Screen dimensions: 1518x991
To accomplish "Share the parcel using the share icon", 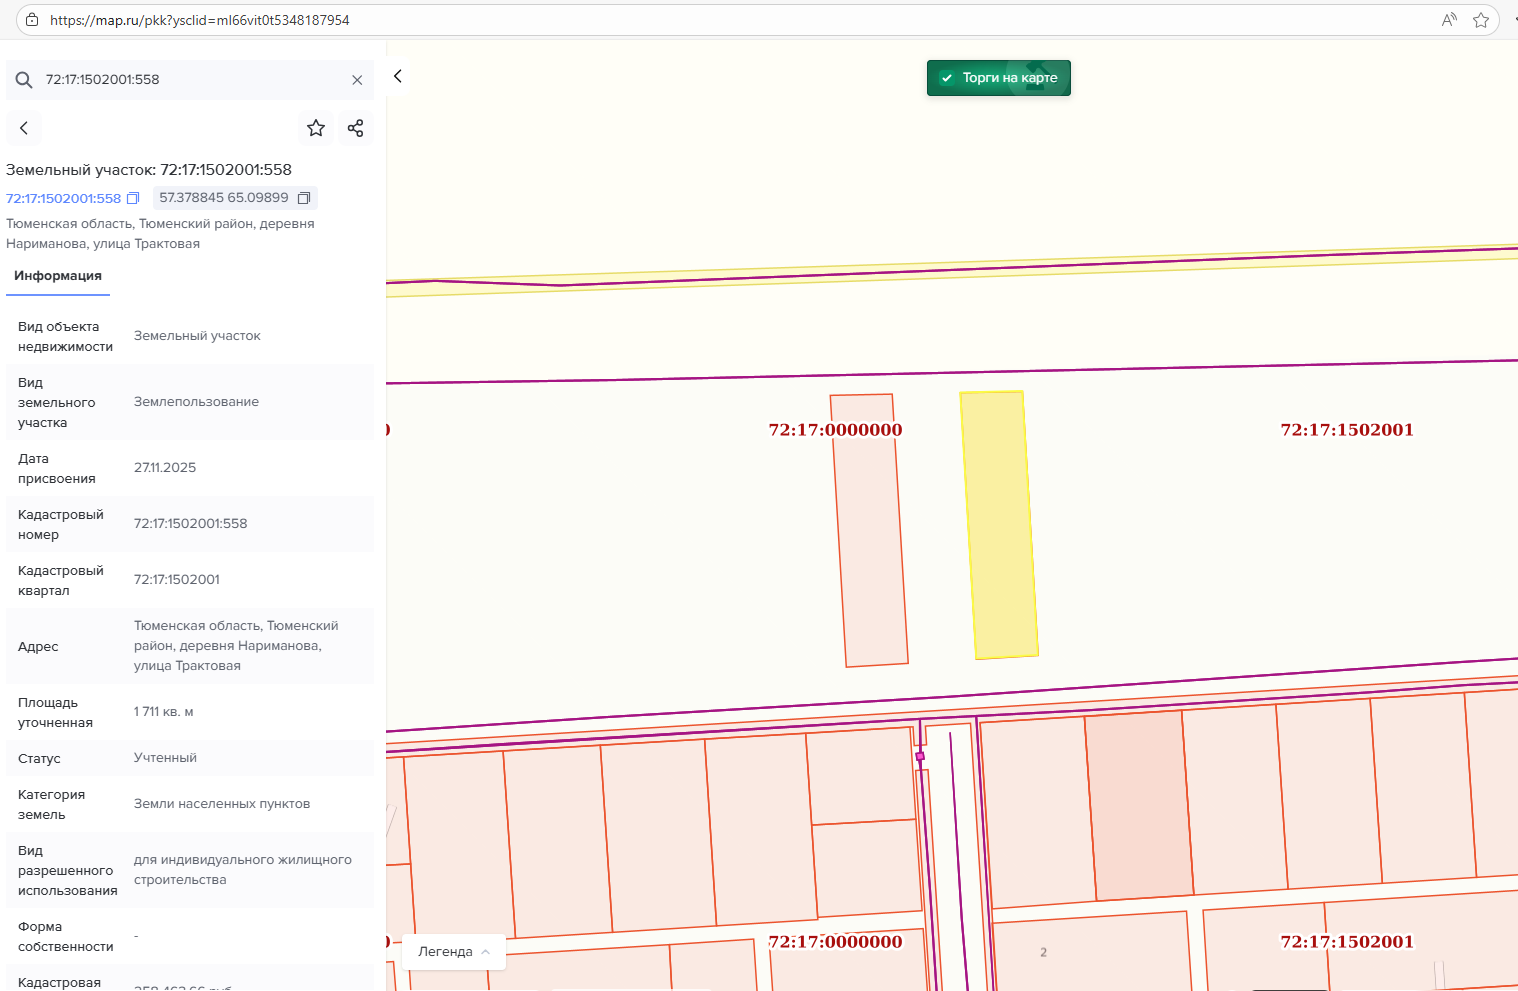I will (x=355, y=128).
